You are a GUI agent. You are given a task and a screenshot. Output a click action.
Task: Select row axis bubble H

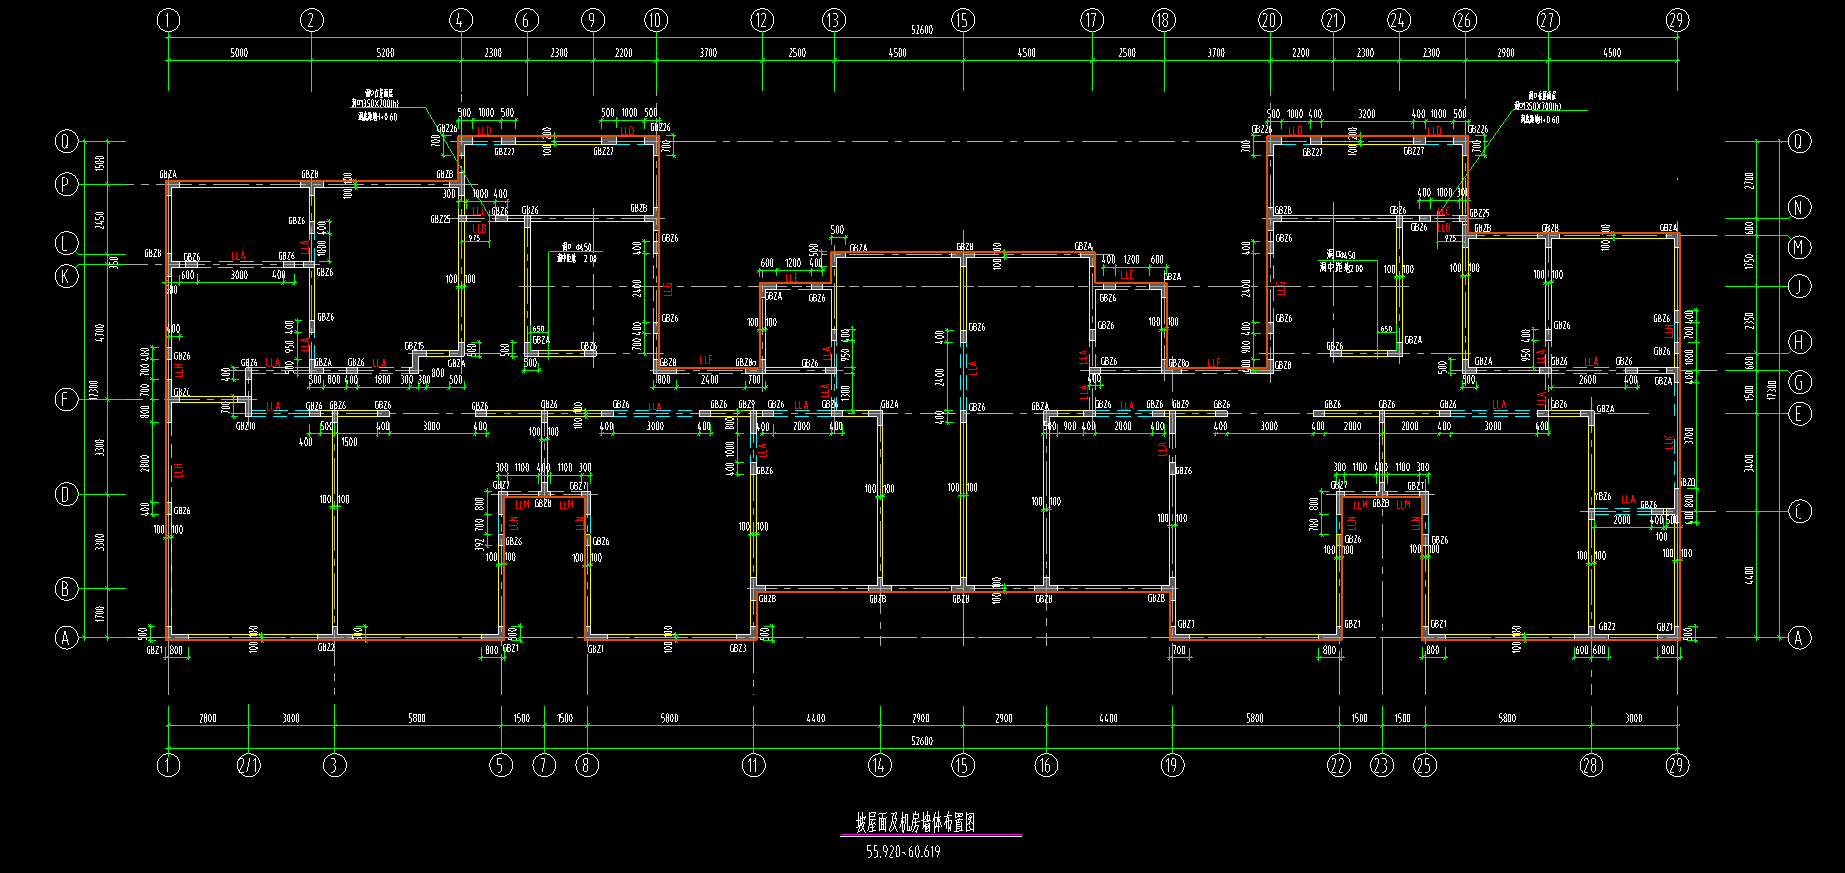(1799, 342)
